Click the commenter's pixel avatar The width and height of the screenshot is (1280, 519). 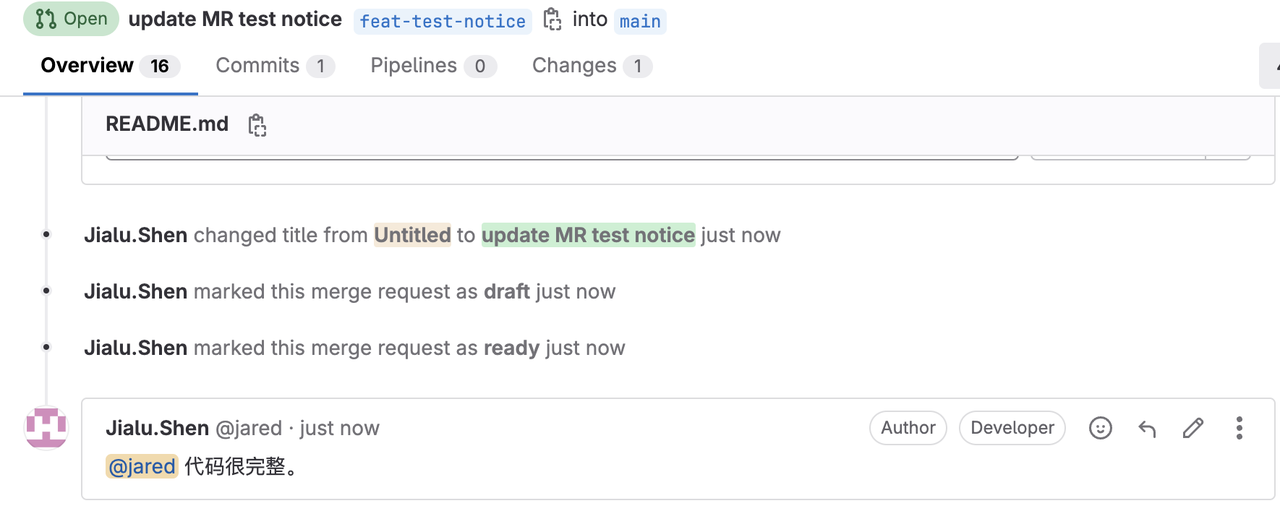click(x=46, y=428)
